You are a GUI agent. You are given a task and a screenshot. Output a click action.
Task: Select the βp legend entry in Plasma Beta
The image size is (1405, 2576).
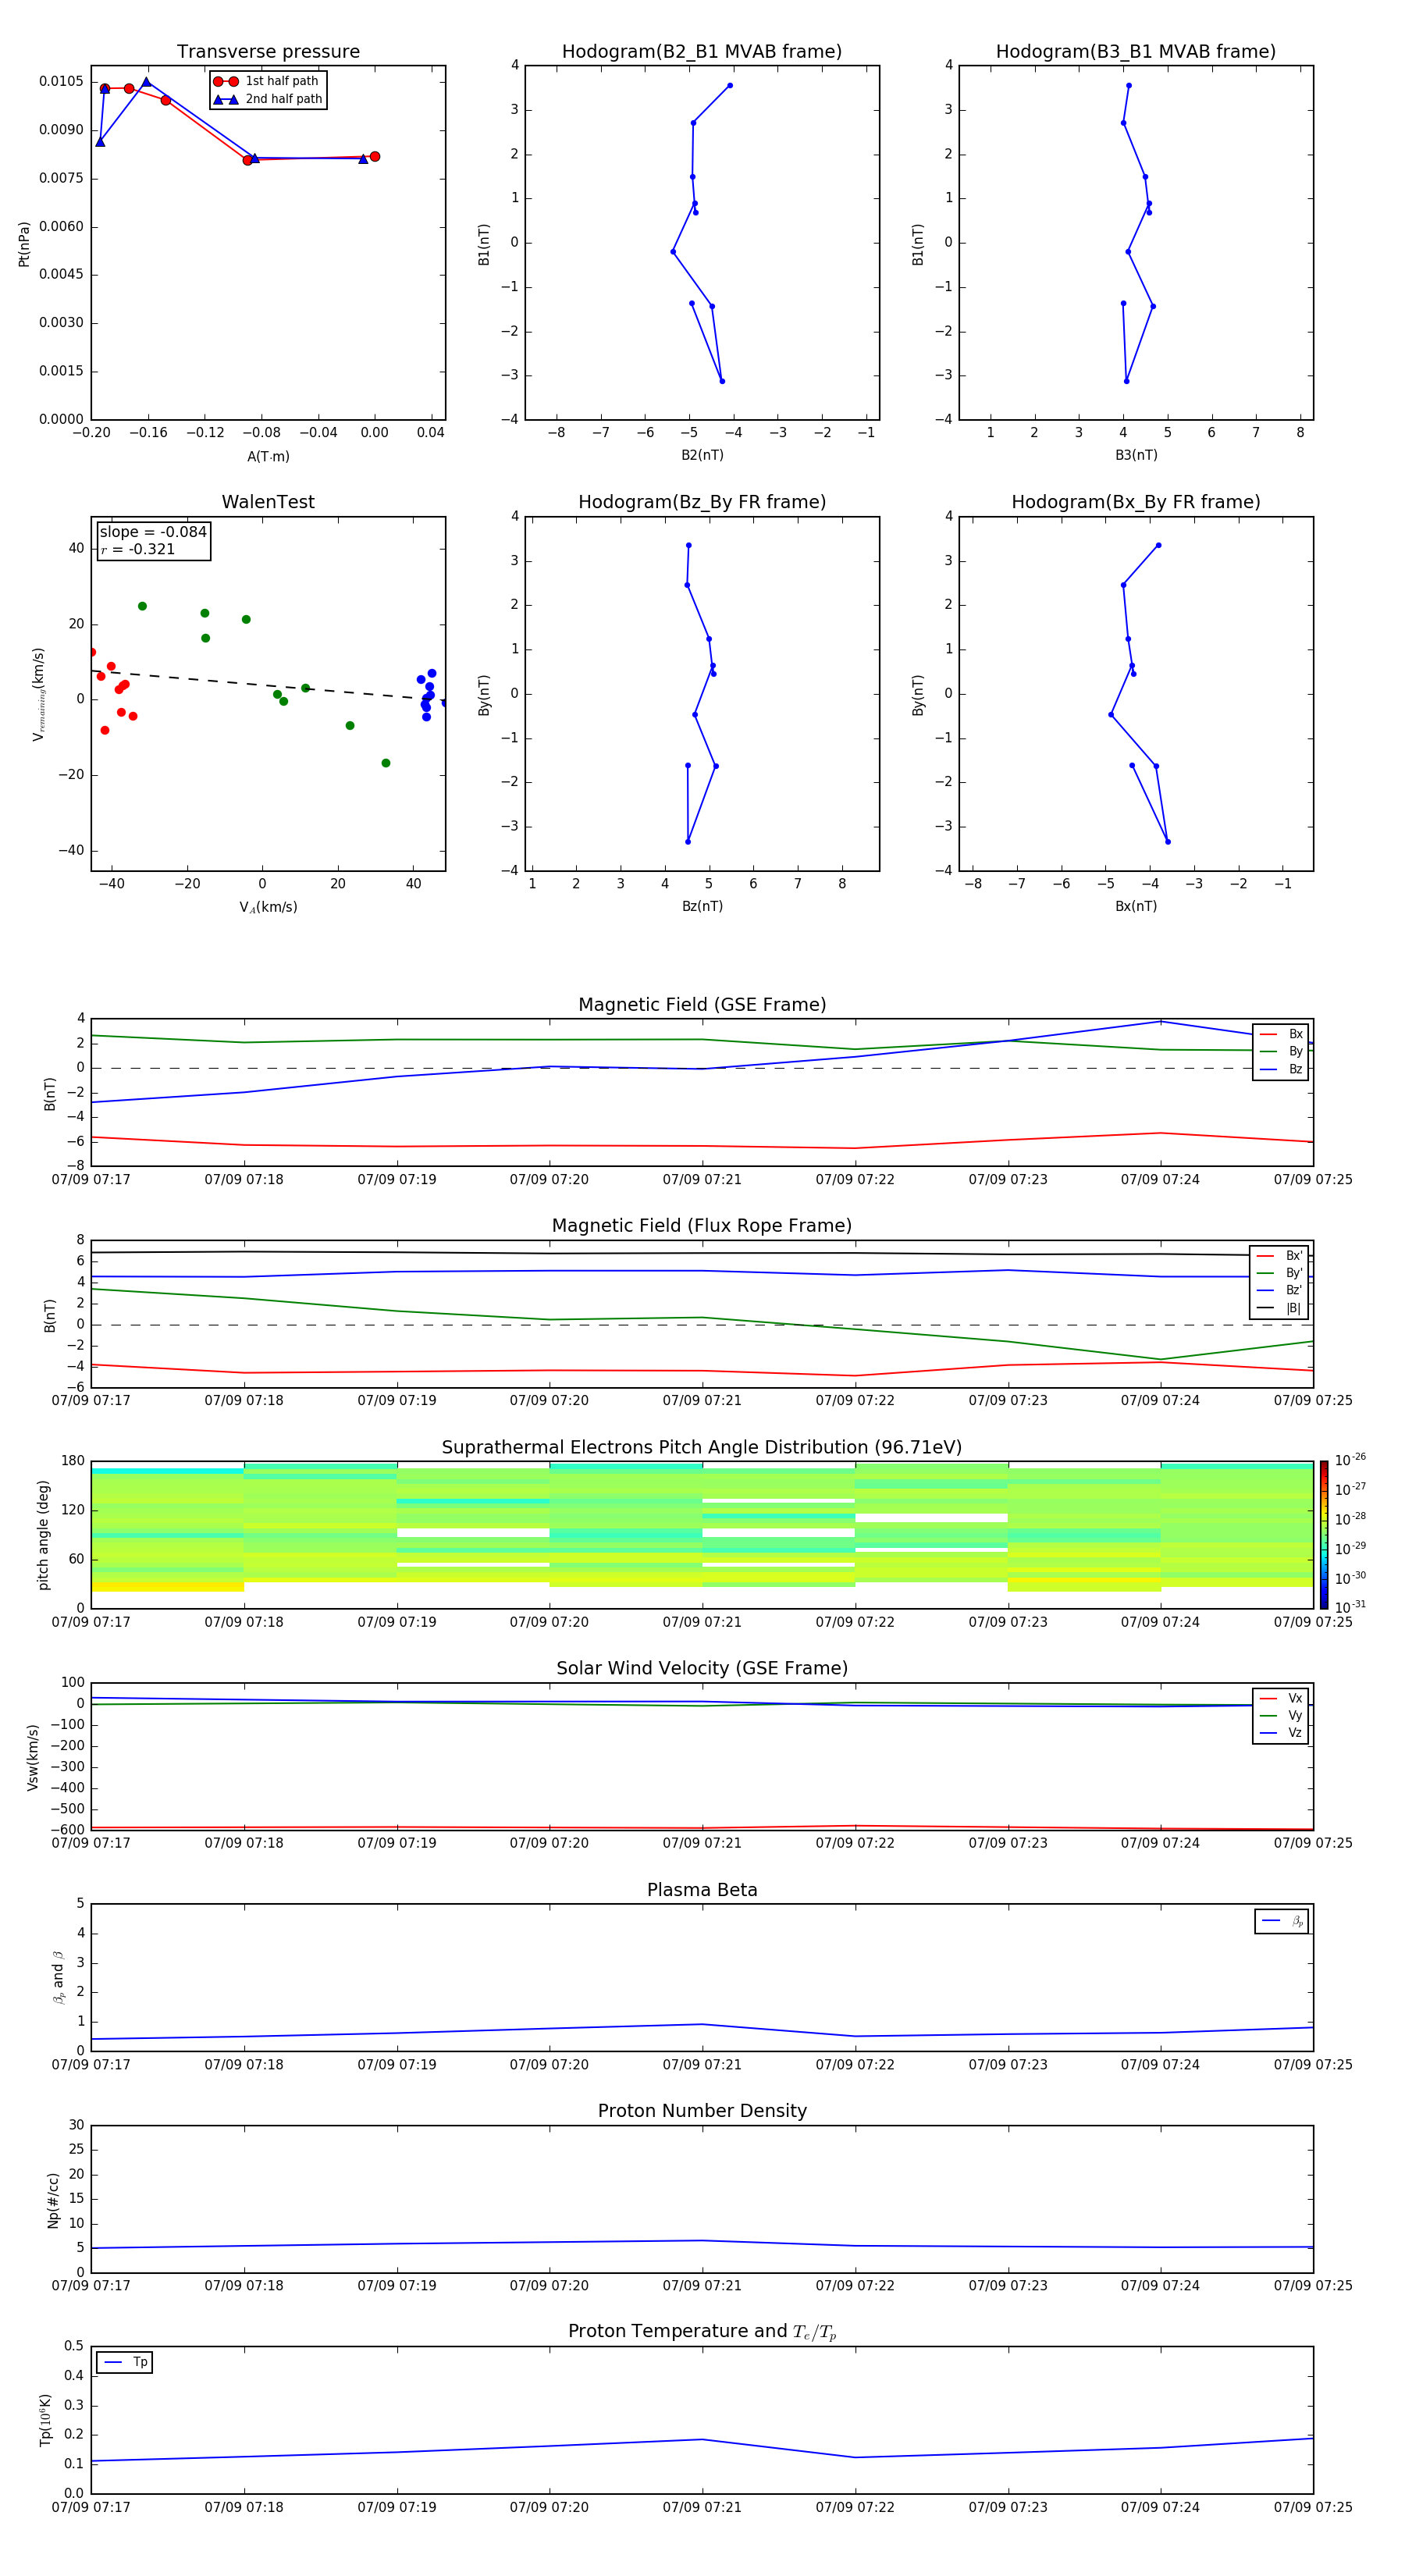pyautogui.click(x=1283, y=1921)
